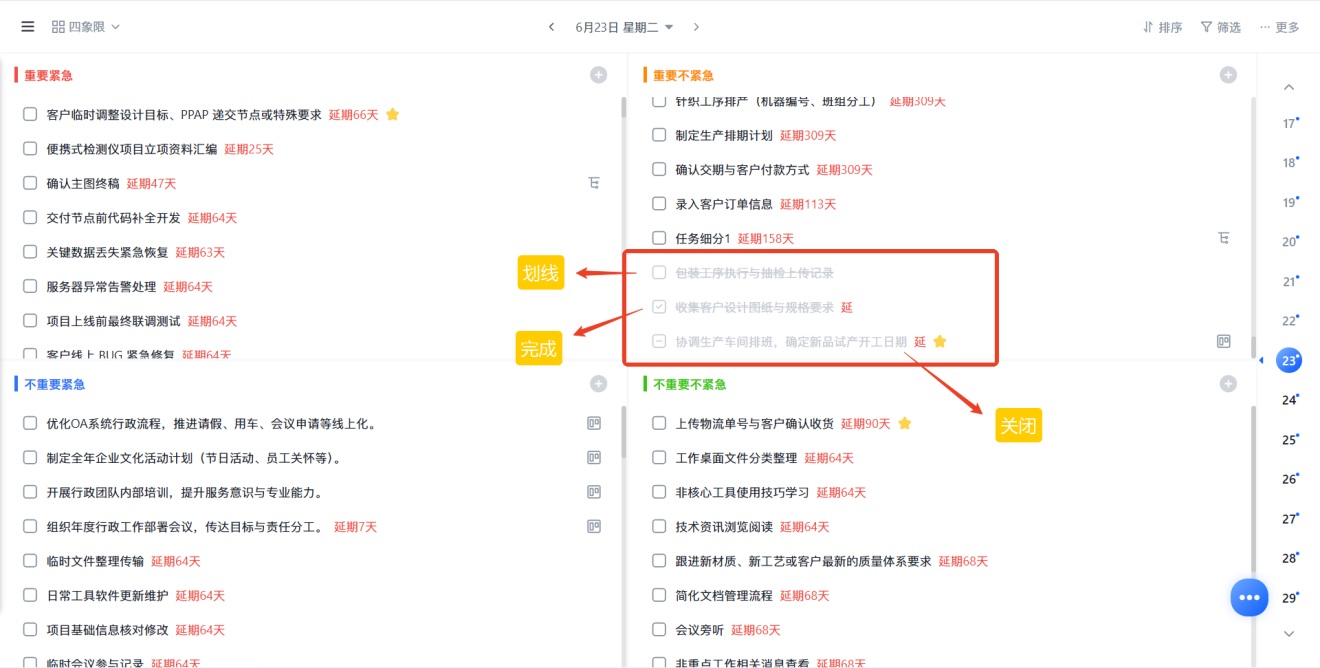Image resolution: width=1320 pixels, height=668 pixels.
Task: Add a task to 不重要不紧急 quadrant
Action: click(1228, 384)
